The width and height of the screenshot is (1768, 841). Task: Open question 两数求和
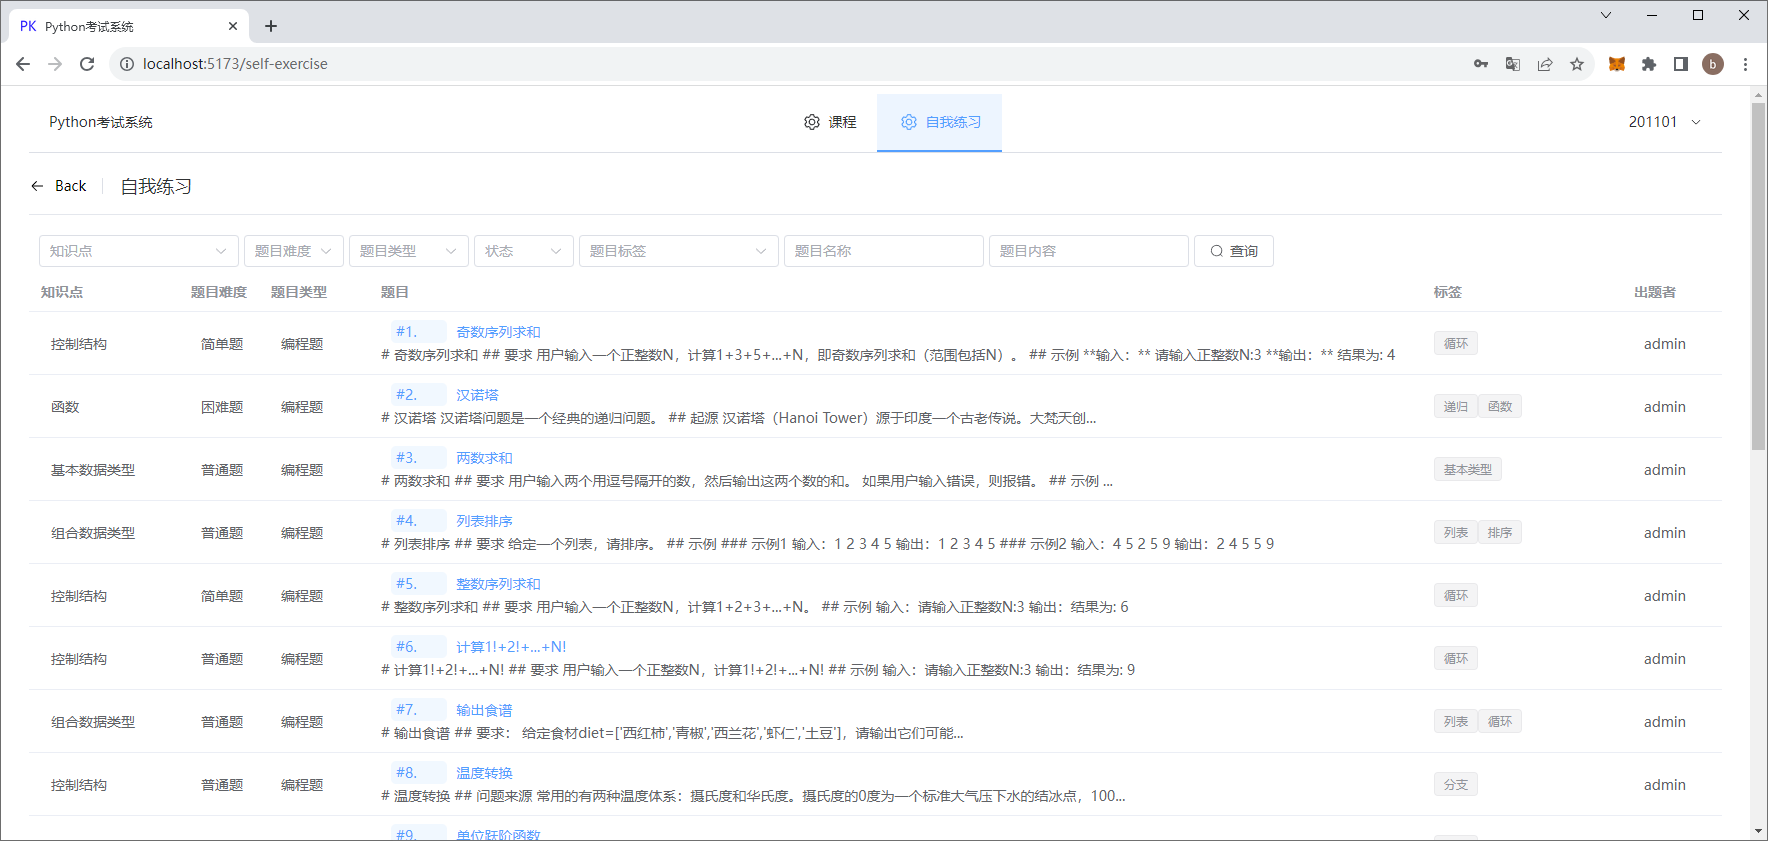click(484, 458)
